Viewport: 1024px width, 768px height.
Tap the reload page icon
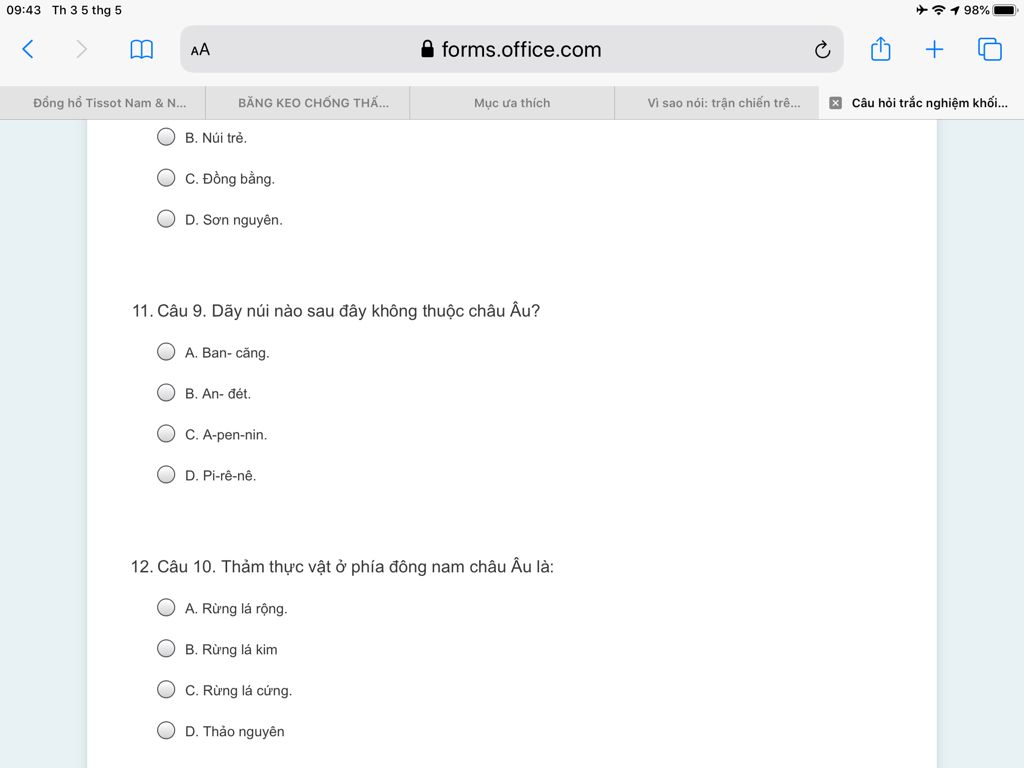pos(822,49)
